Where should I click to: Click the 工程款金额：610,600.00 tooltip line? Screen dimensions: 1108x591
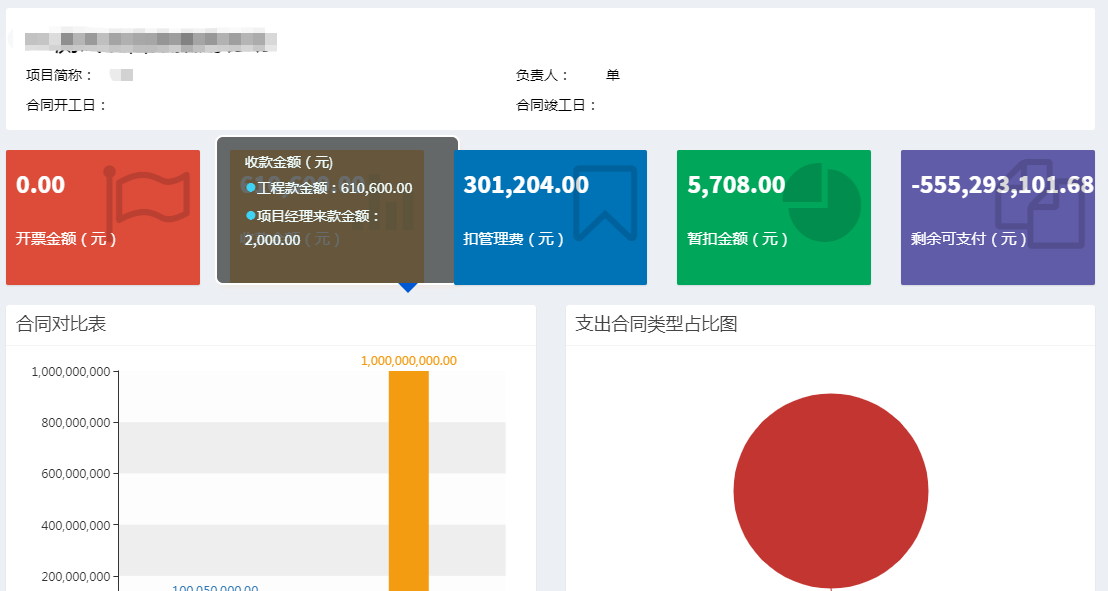coord(329,188)
